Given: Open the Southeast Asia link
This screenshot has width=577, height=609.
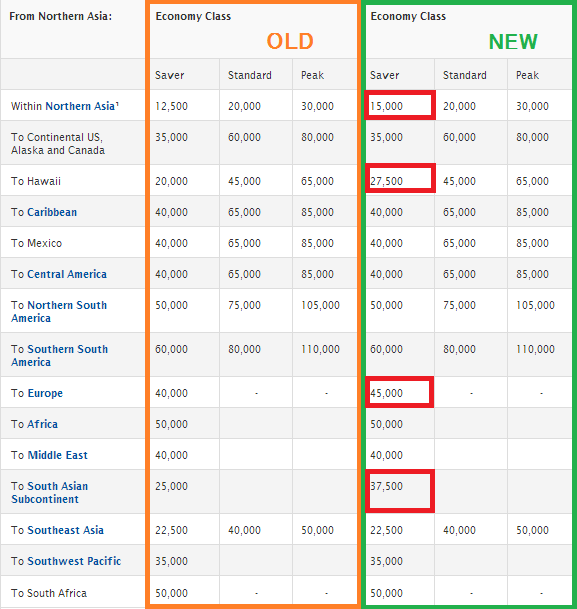Looking at the screenshot, I should click(x=65, y=530).
